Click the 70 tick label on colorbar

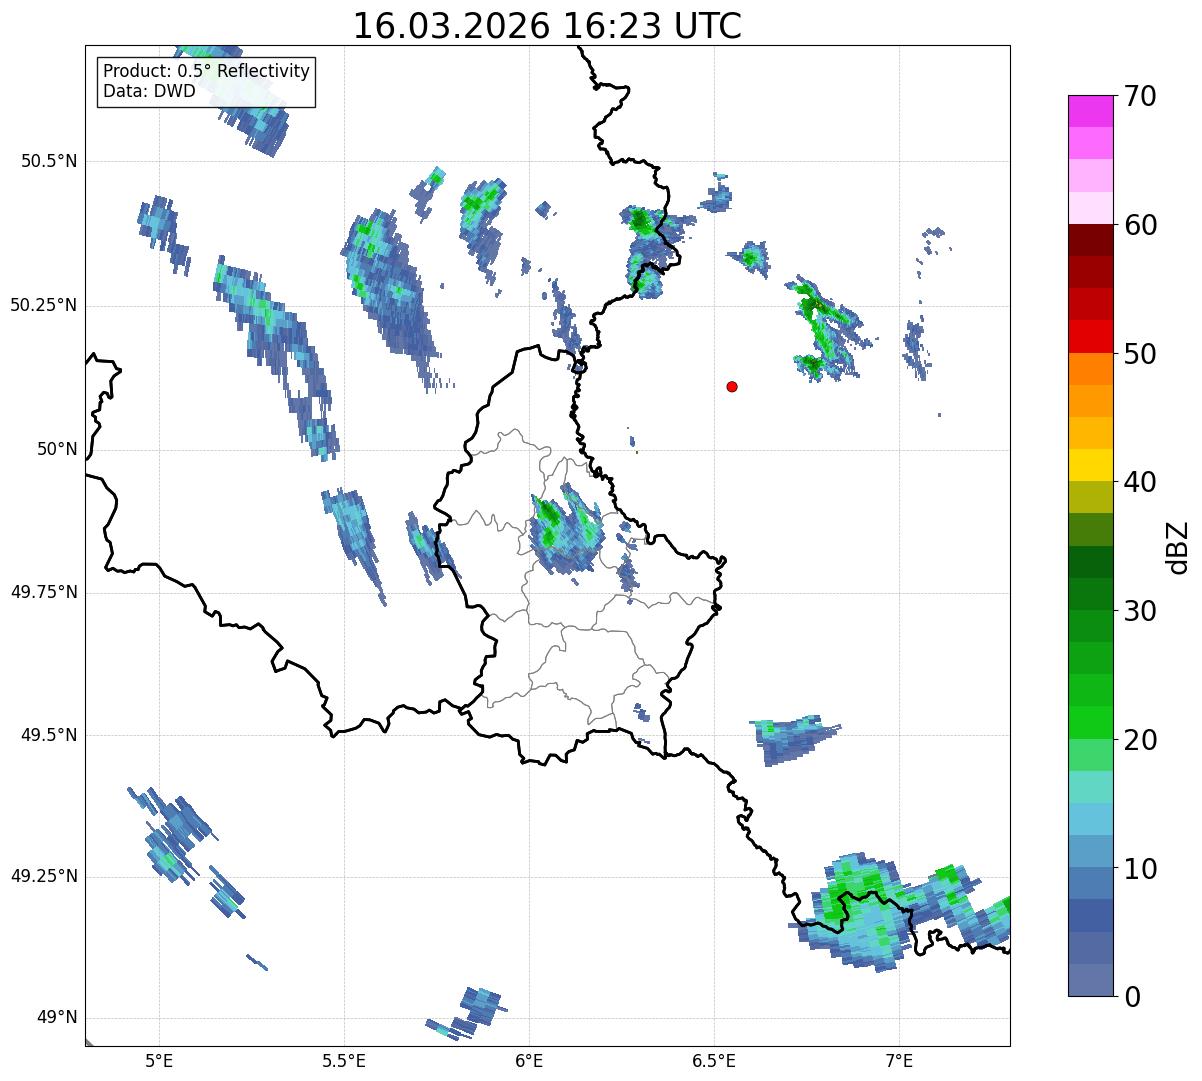click(x=1139, y=97)
